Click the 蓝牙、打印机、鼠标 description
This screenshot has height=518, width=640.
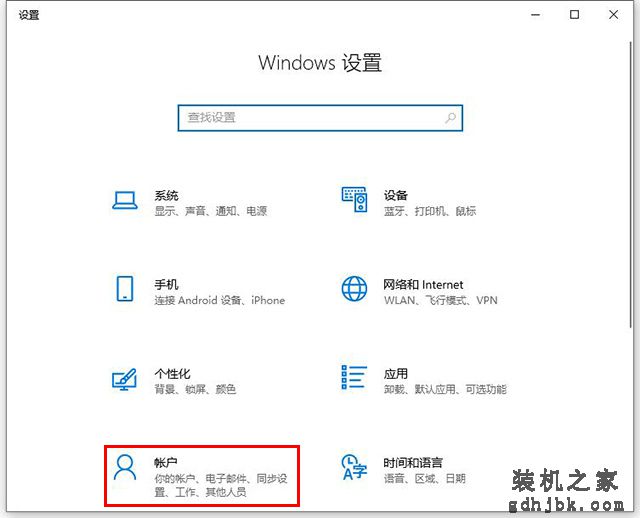click(x=430, y=211)
